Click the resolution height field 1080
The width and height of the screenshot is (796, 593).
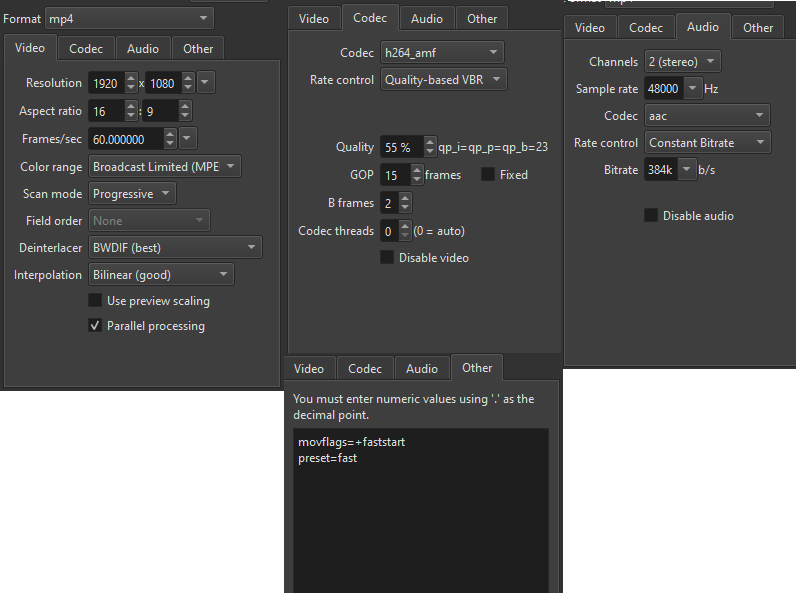[163, 83]
